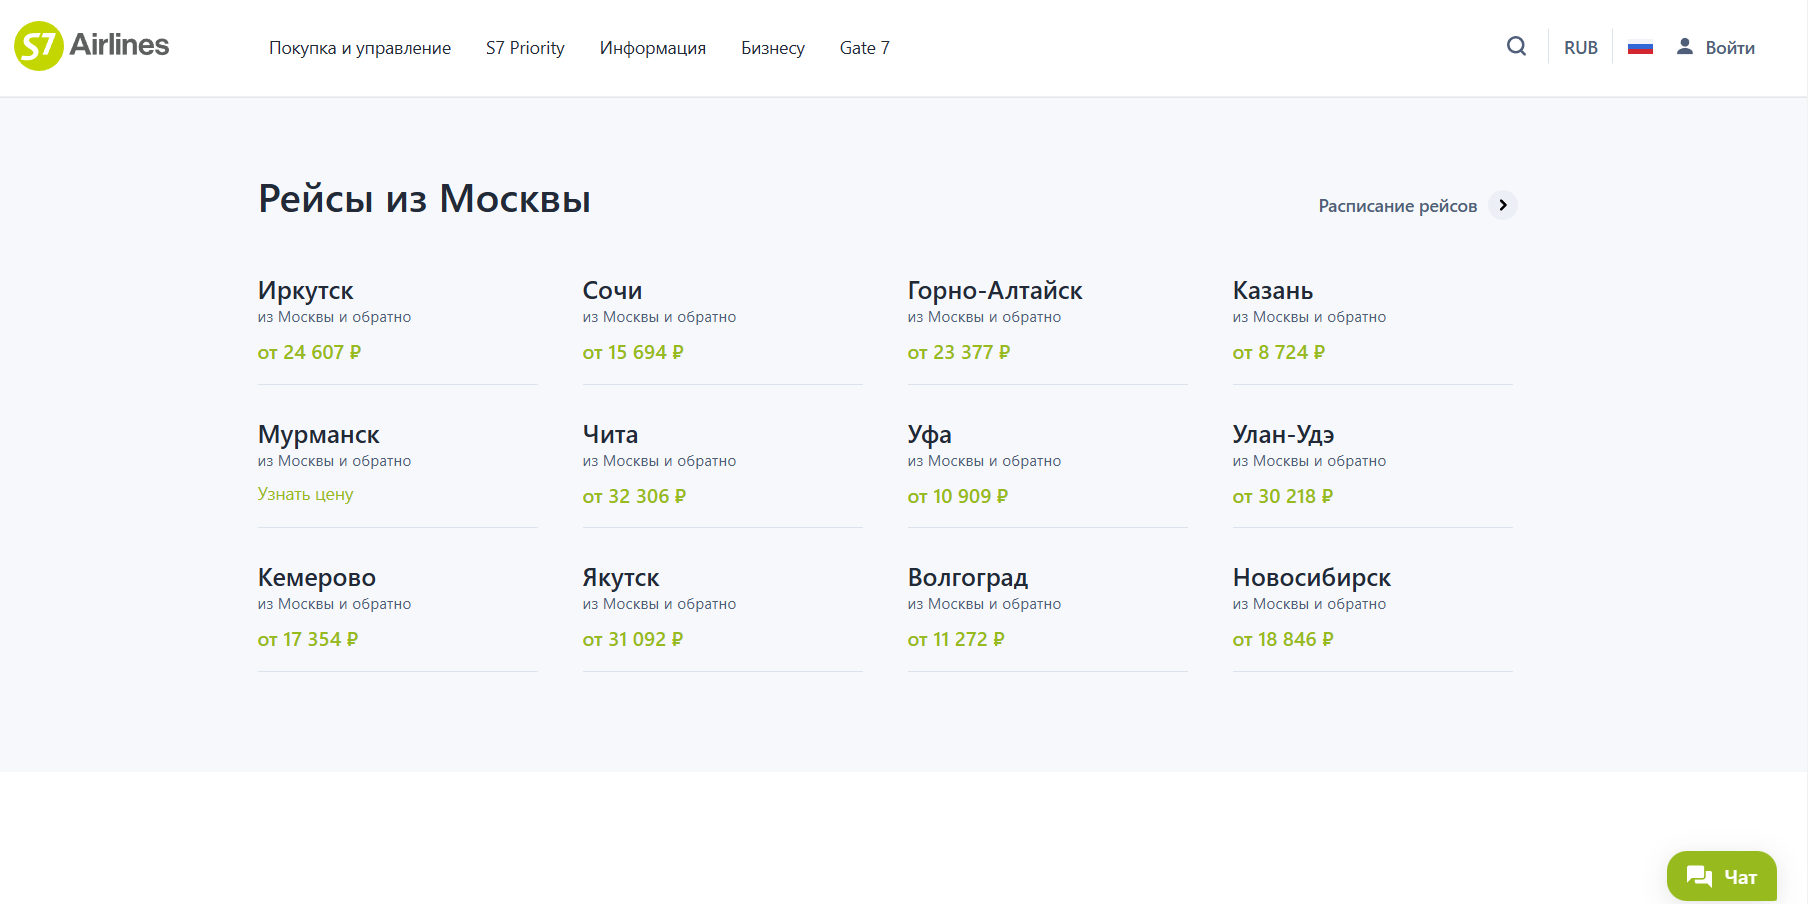Screen dimensions: 1808x904
Task: Open the RUB currency selector
Action: 1580,48
